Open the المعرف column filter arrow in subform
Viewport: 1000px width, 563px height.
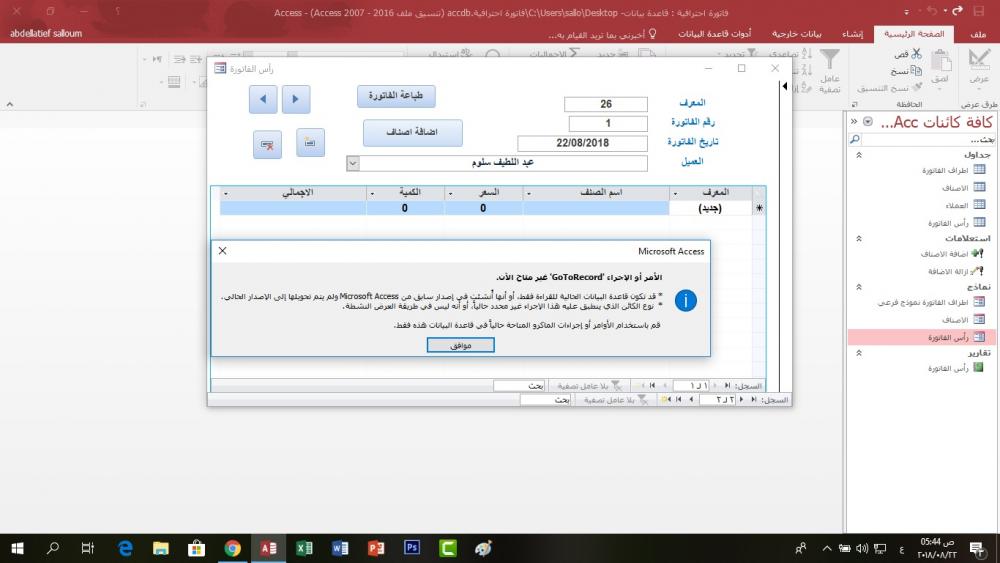[675, 193]
